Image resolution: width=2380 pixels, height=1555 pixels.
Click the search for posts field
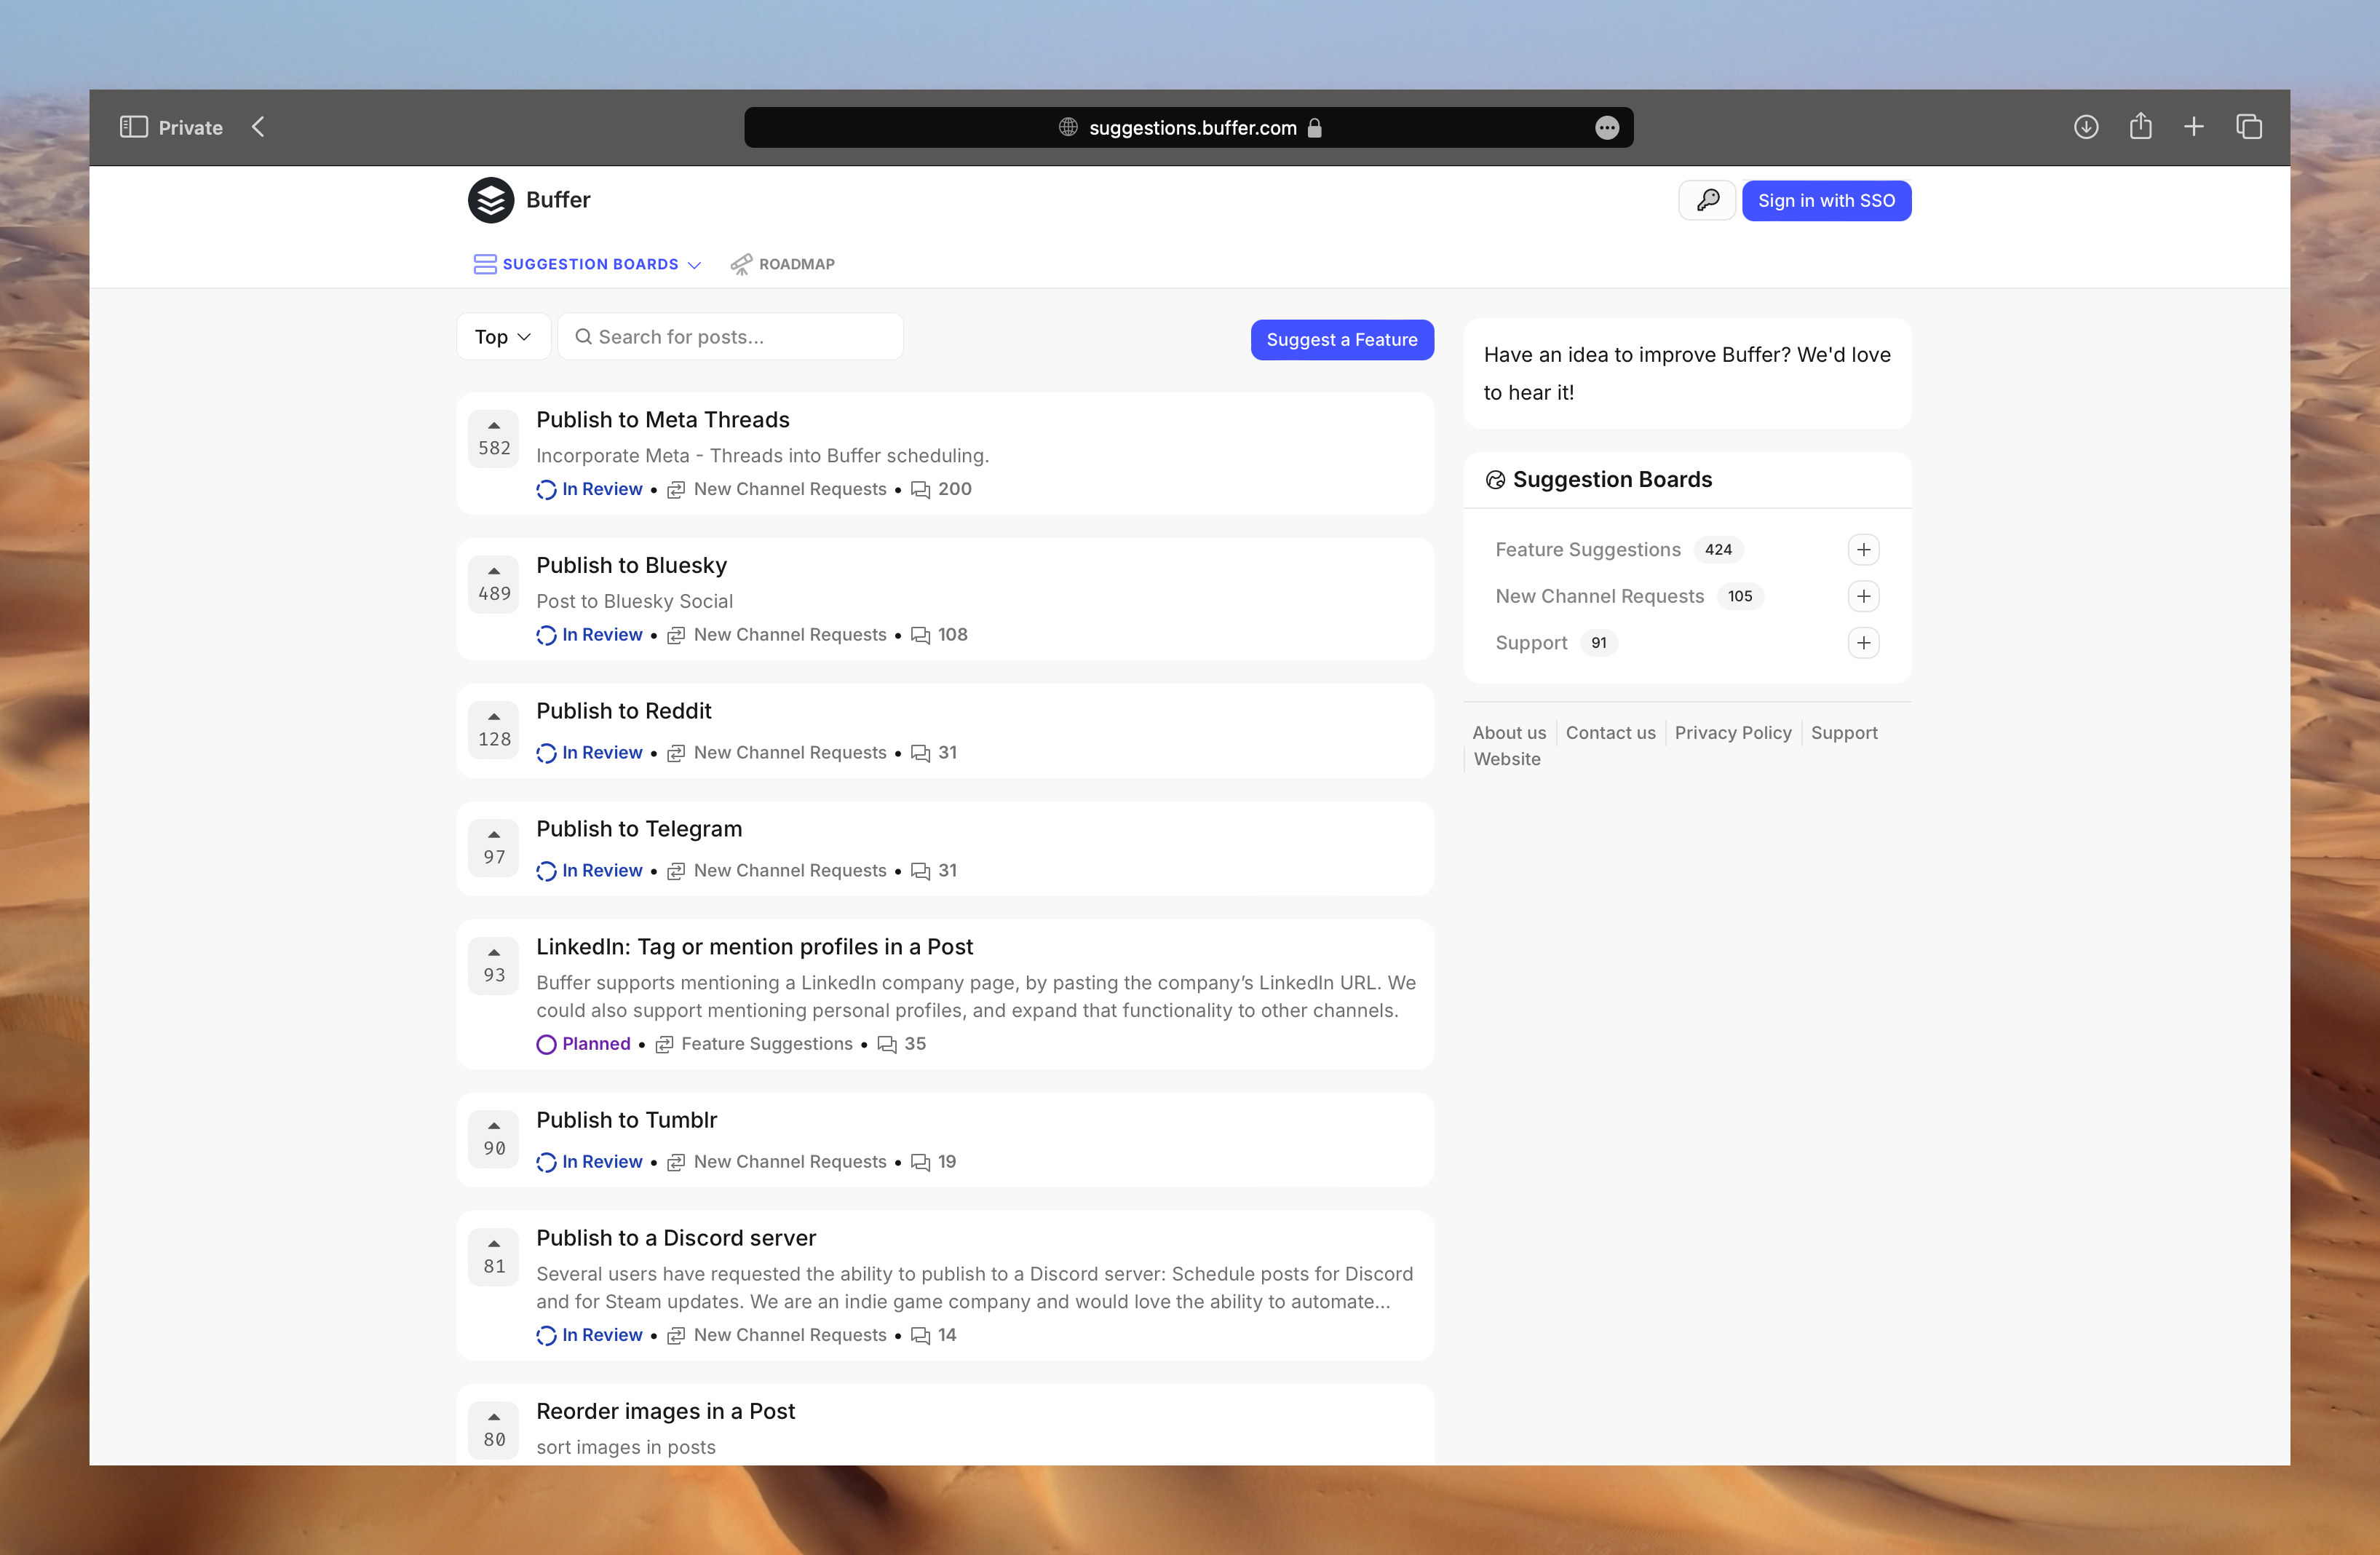(730, 336)
